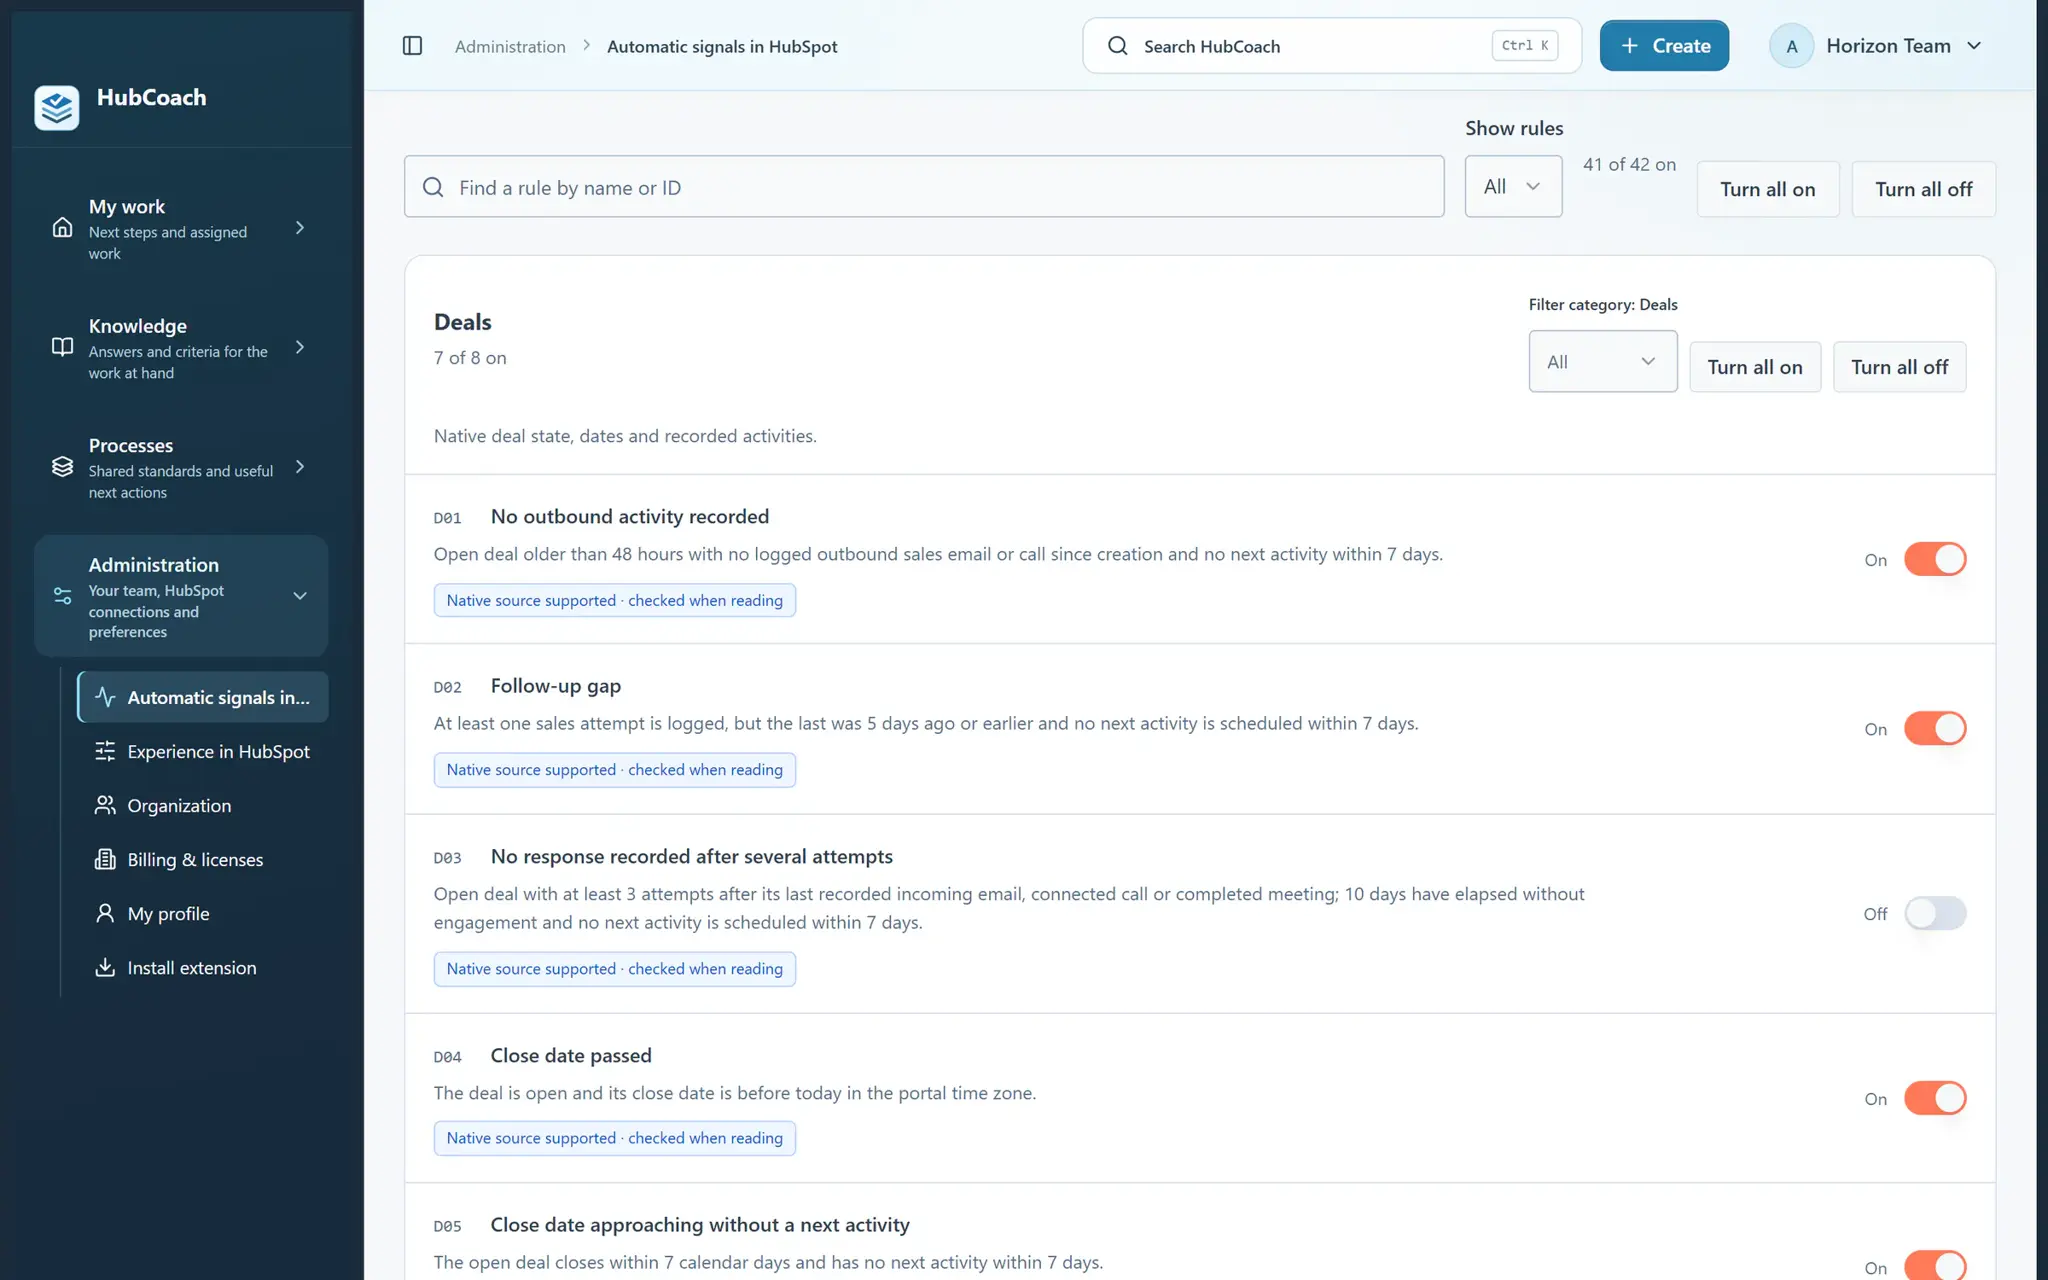Click the global Turn all off button

point(1923,189)
